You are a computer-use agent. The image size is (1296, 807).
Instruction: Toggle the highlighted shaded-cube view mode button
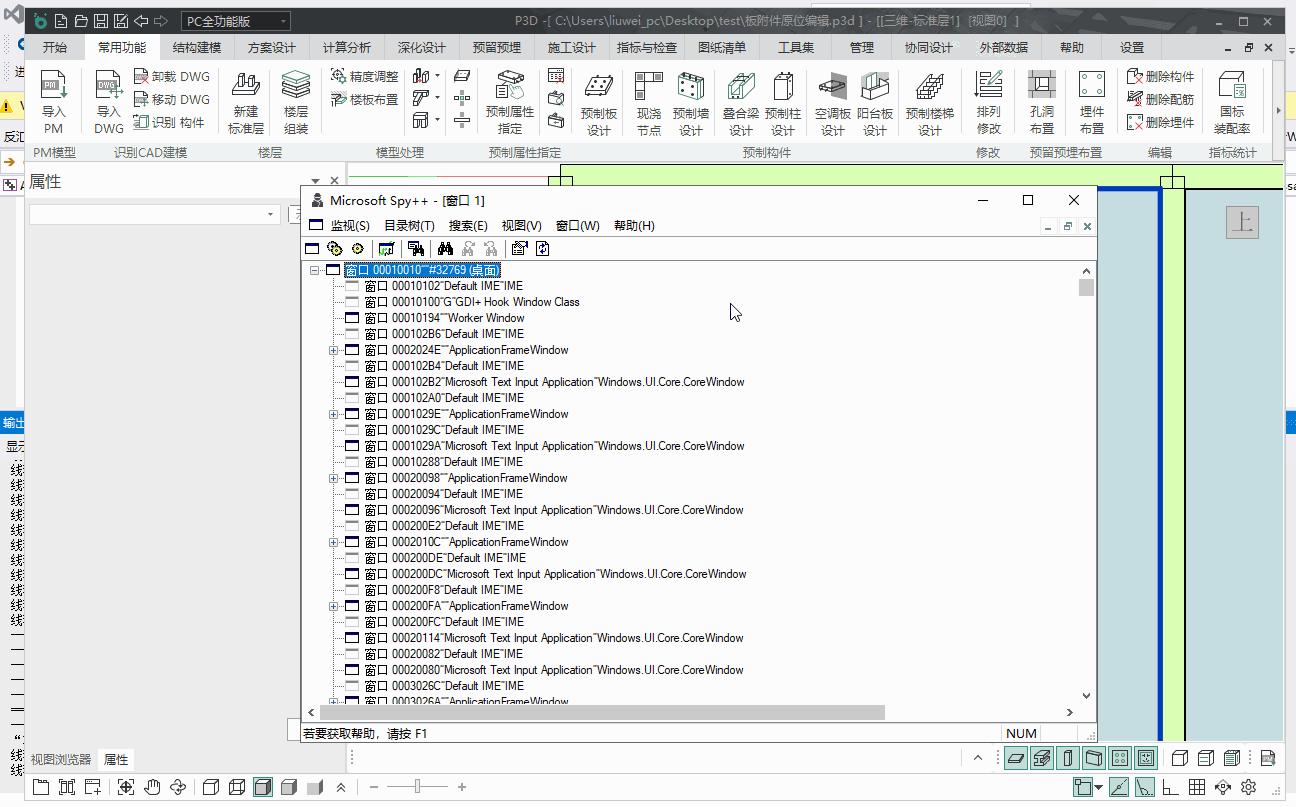pyautogui.click(x=263, y=787)
